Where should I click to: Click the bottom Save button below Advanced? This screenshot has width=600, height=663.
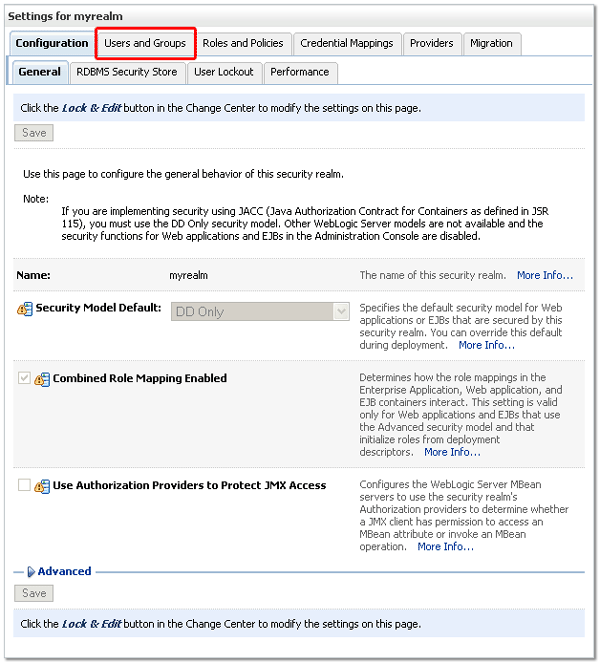click(34, 593)
